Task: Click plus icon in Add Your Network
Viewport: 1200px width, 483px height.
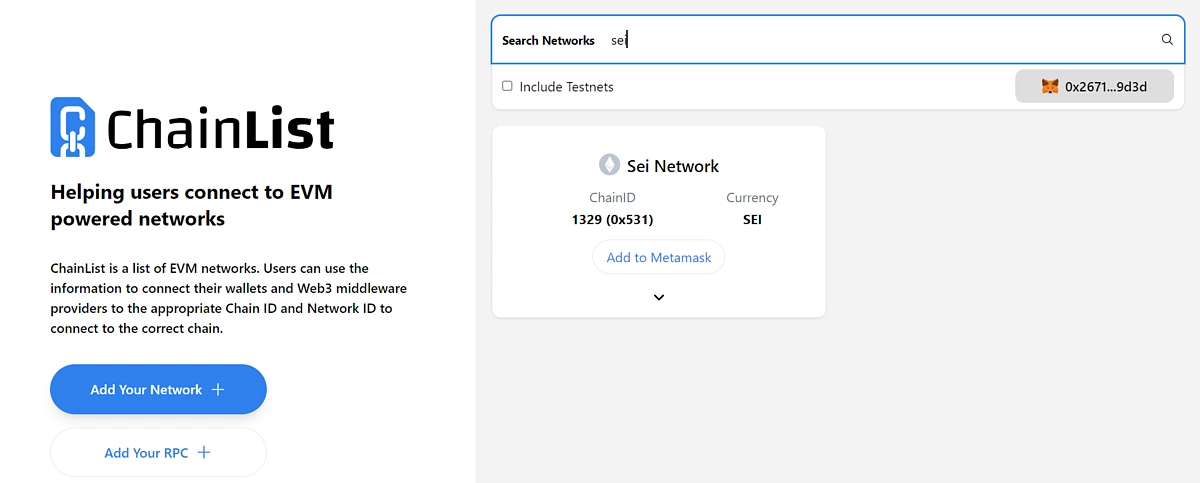Action: 218,389
